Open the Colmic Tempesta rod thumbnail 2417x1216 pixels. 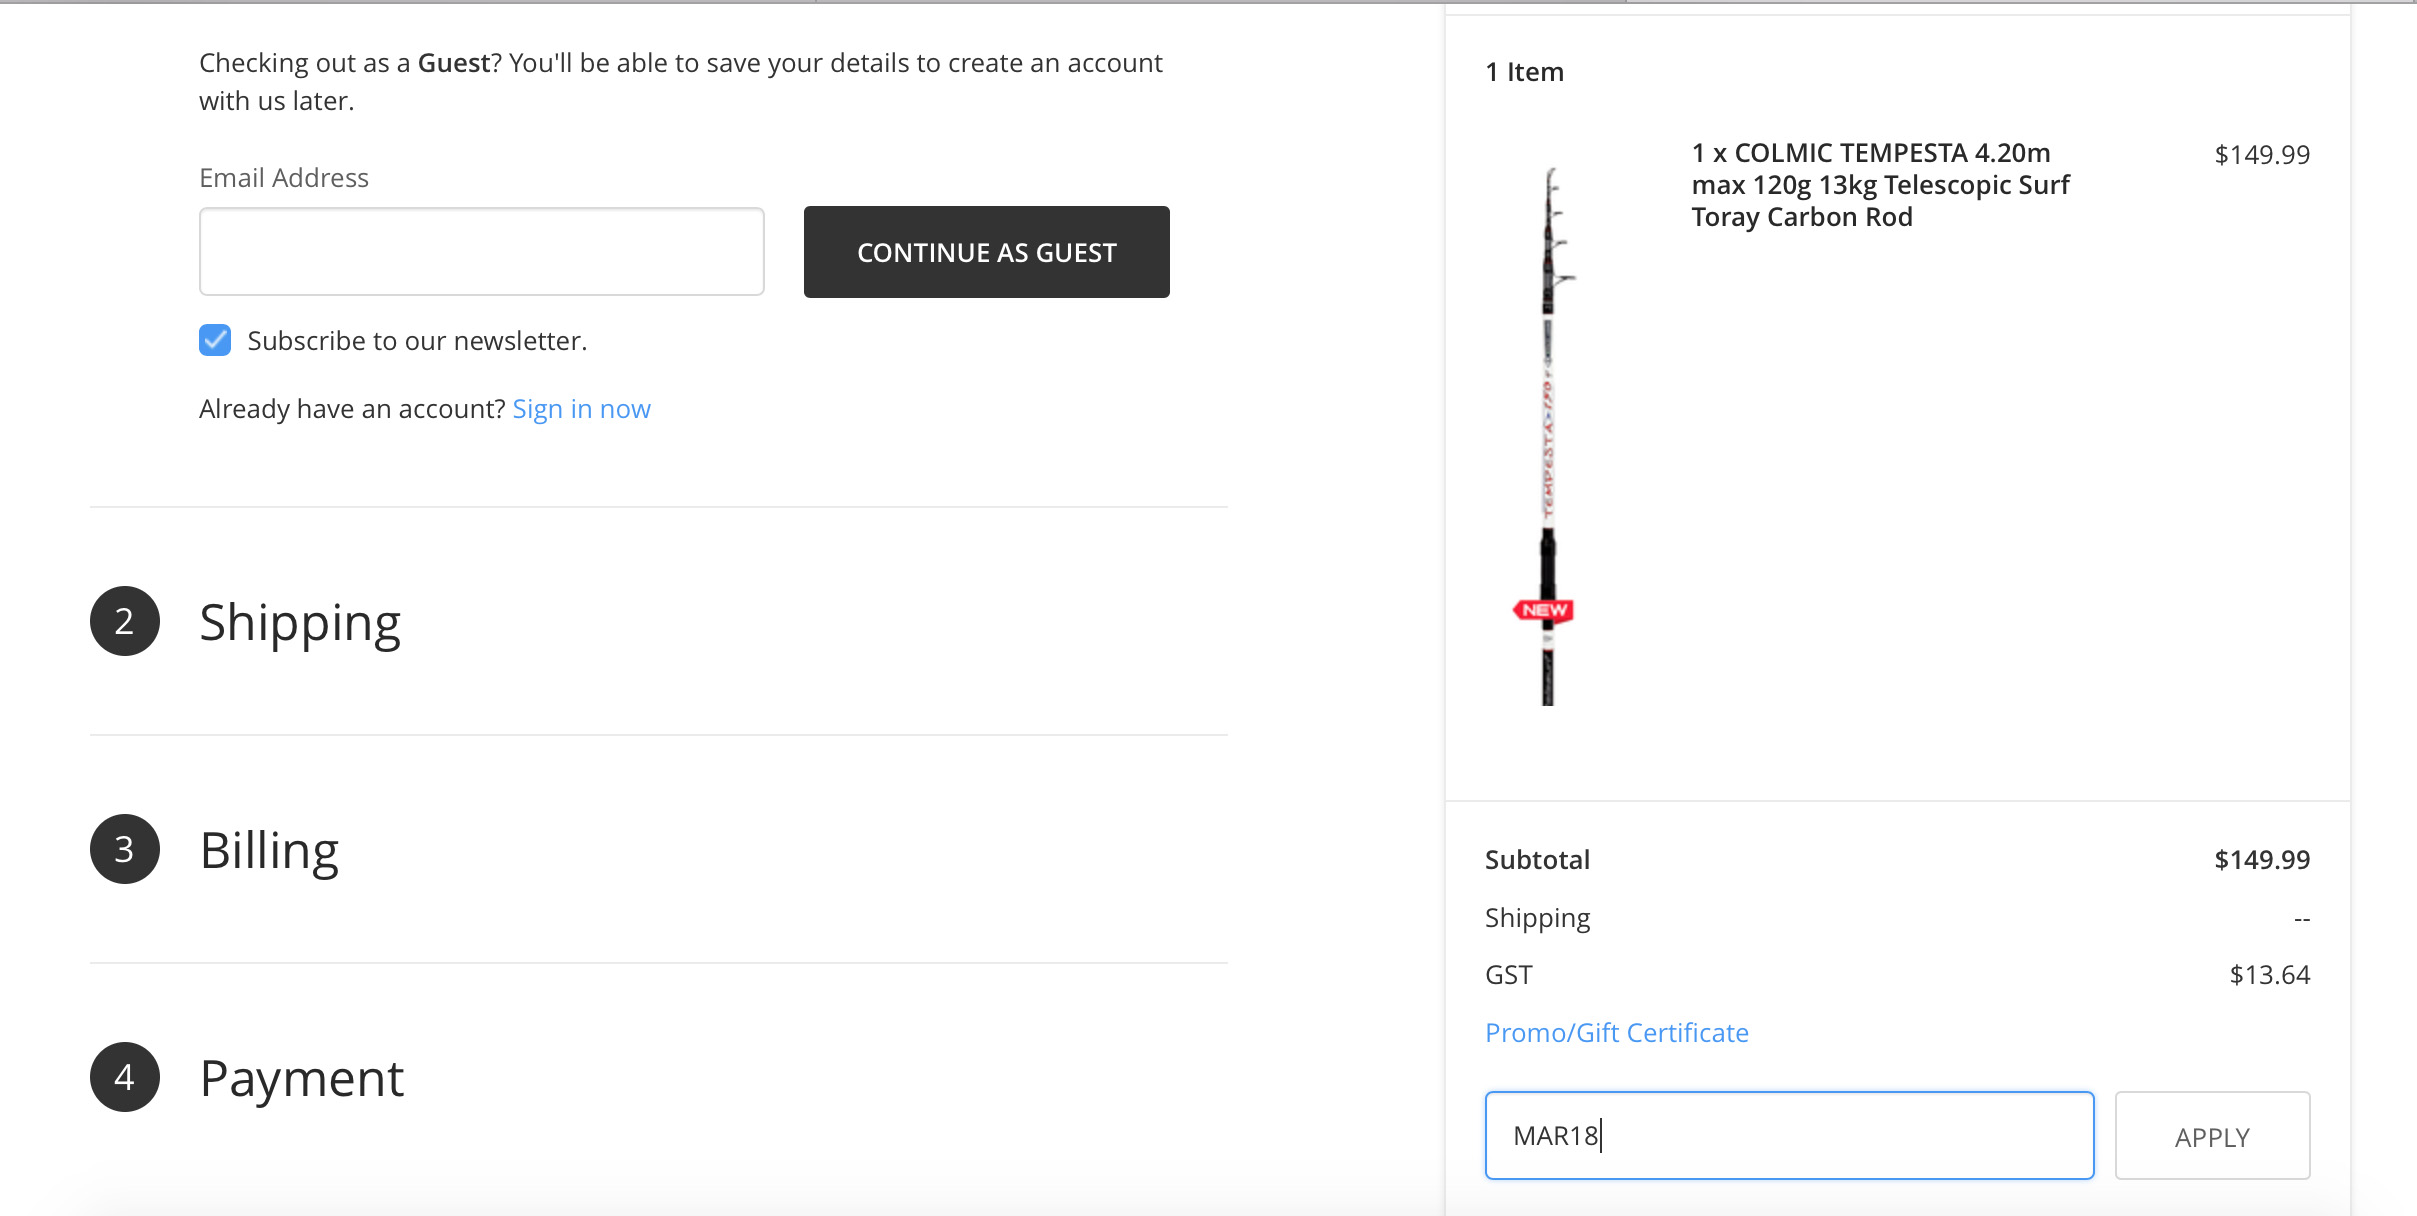[x=1548, y=435]
